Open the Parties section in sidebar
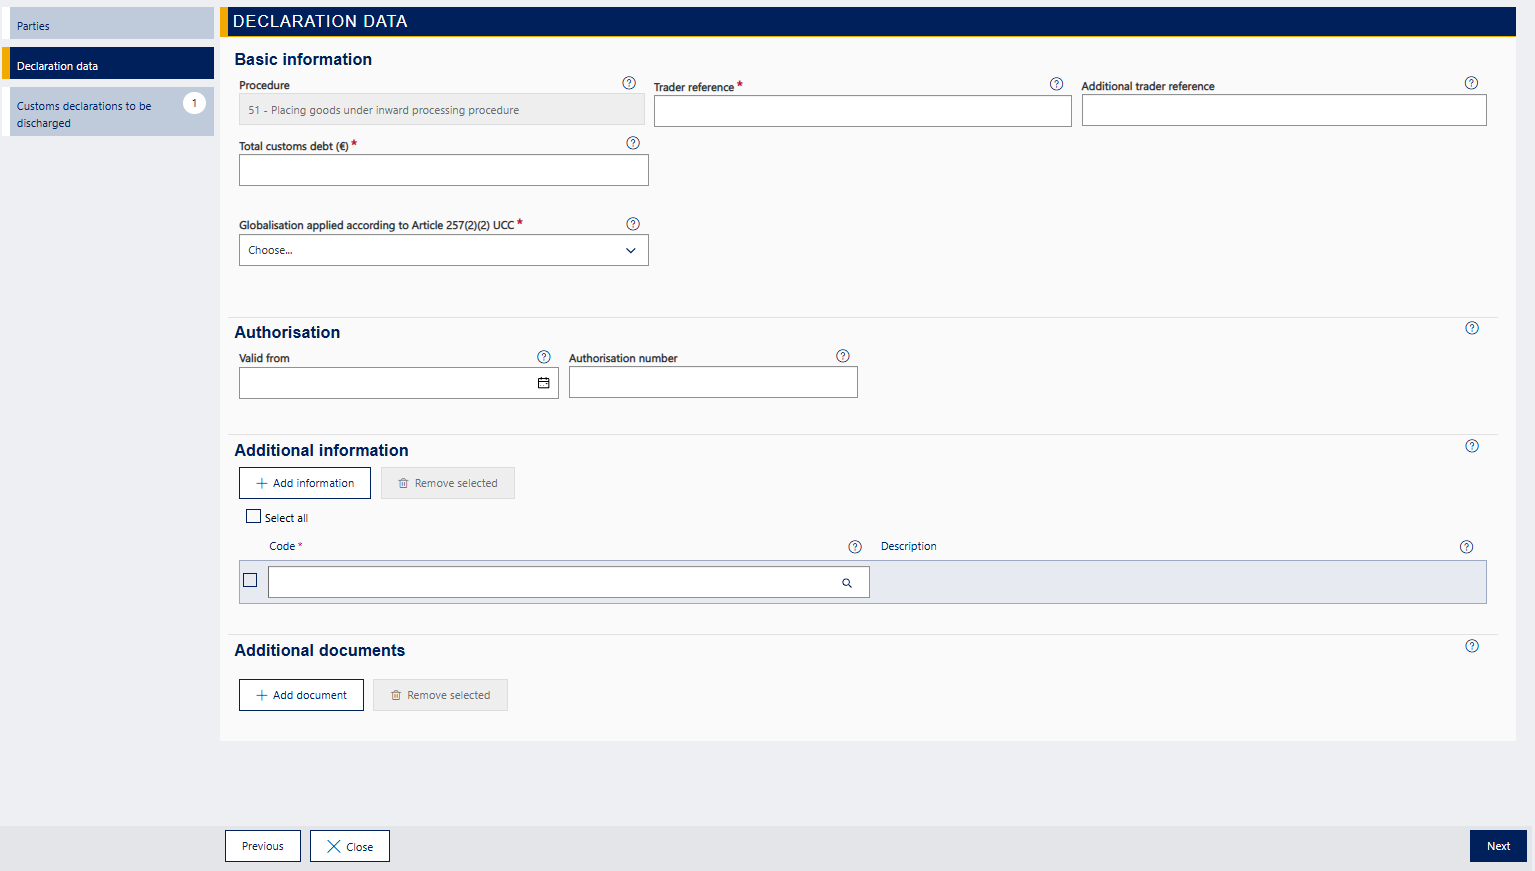This screenshot has height=871, width=1535. click(111, 25)
